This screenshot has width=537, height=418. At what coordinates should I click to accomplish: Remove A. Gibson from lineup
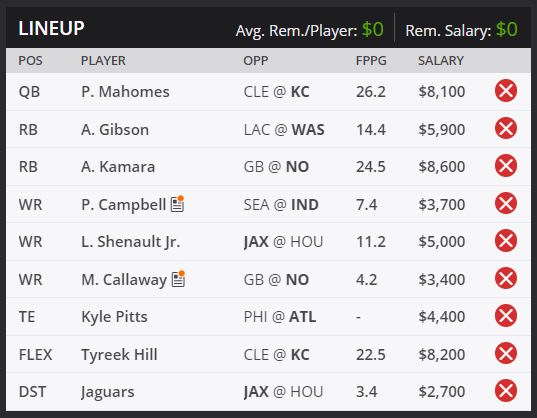click(506, 128)
